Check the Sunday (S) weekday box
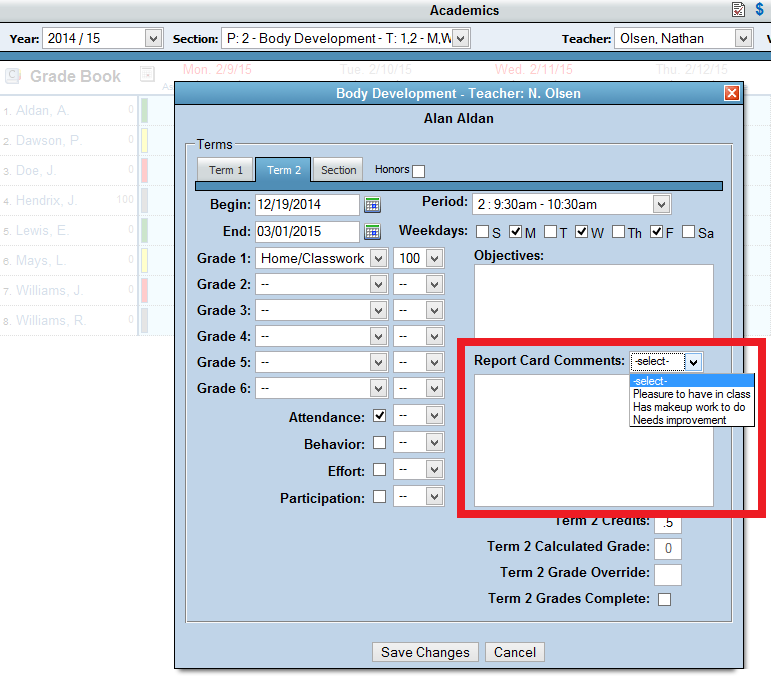 click(x=482, y=232)
